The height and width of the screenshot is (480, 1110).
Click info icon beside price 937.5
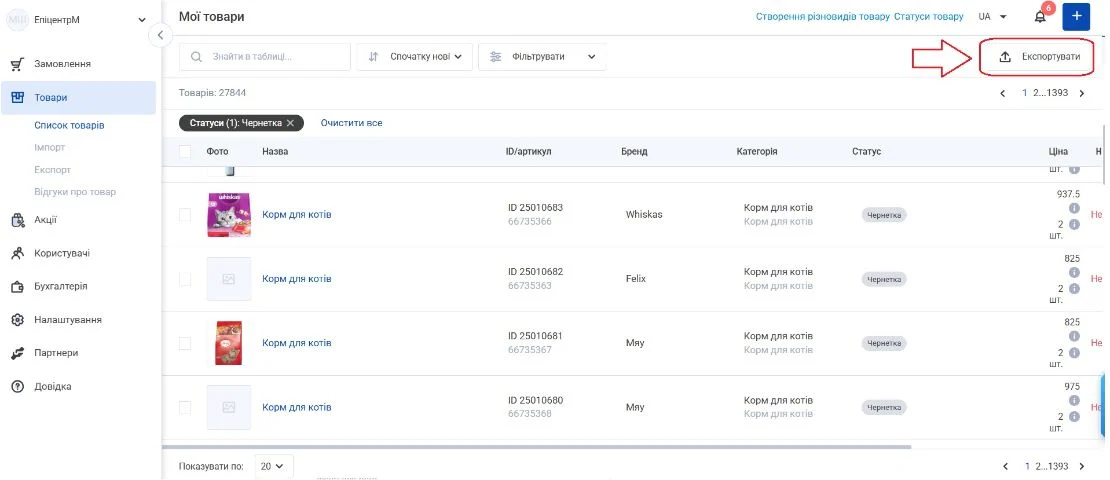coord(1074,209)
